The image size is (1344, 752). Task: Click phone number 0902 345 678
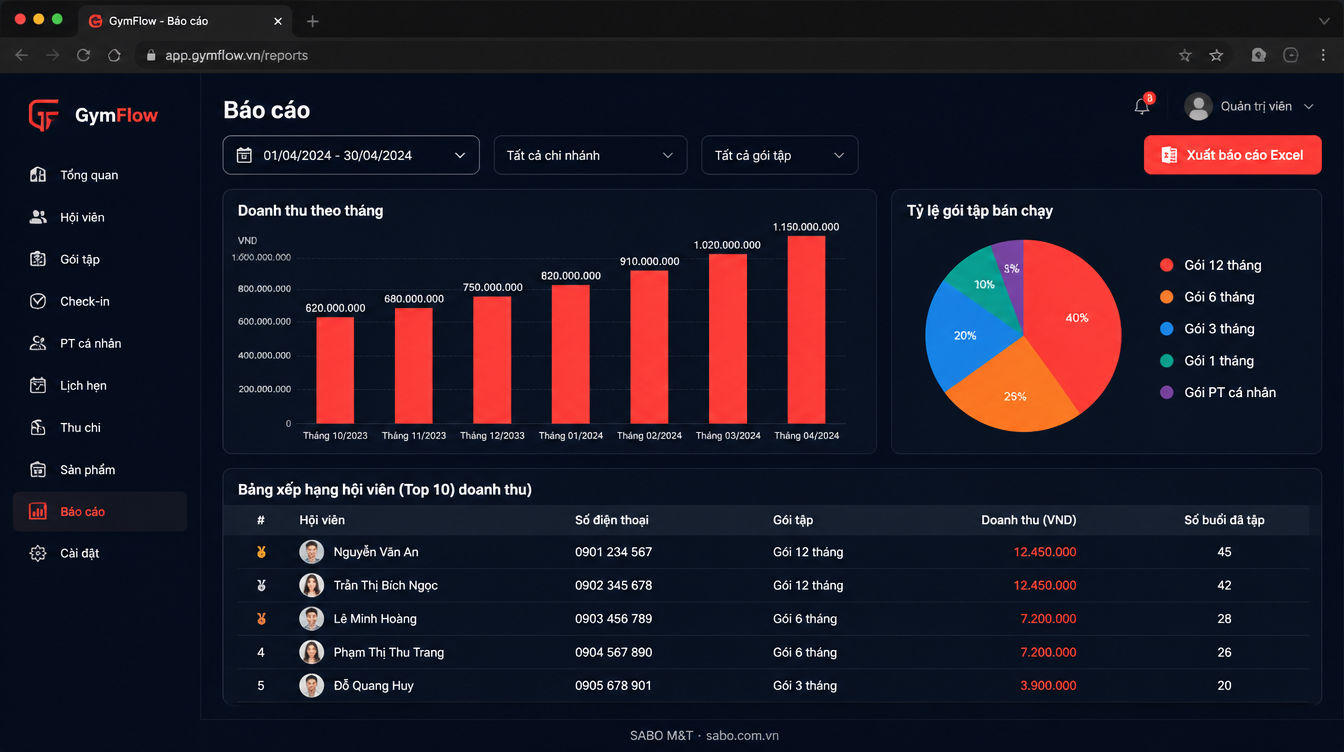point(613,585)
